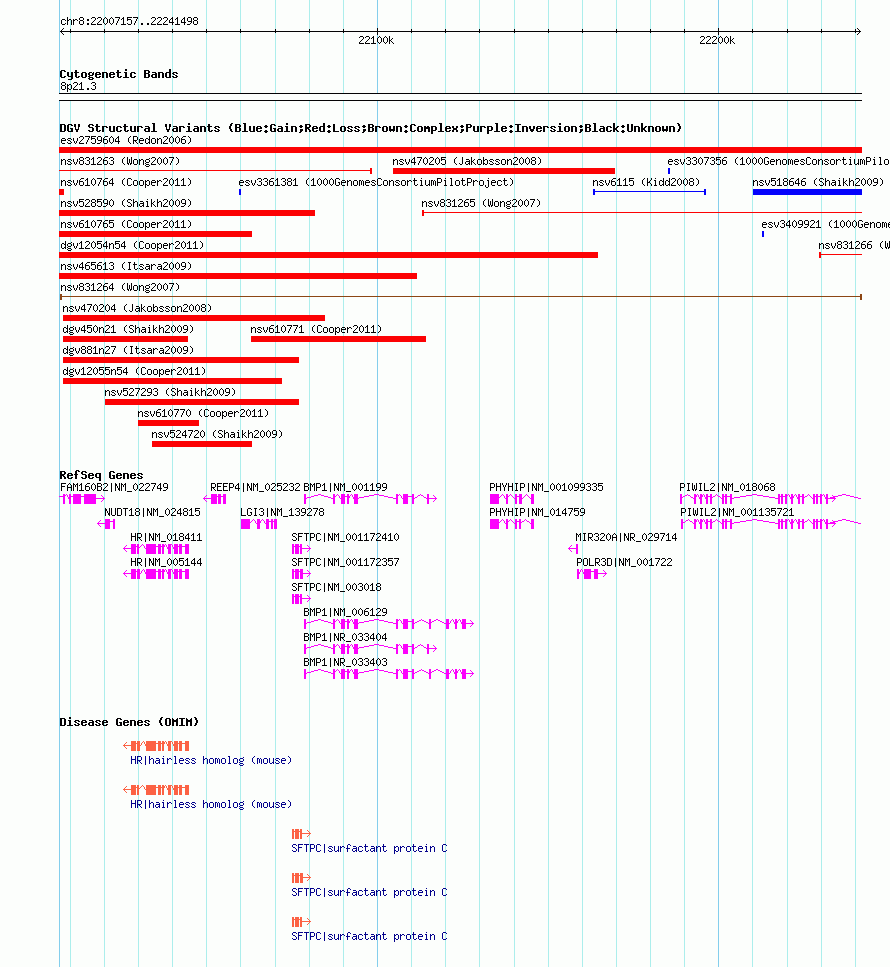Click nsv831265 (Wong2007) label

click(481, 204)
